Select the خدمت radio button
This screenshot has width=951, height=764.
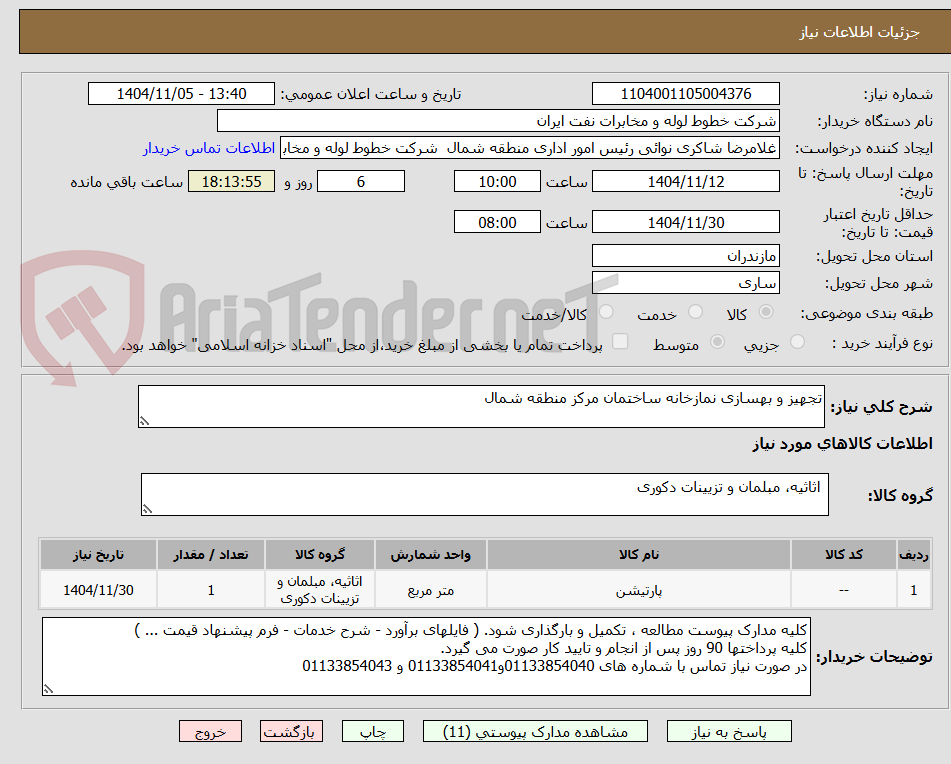tap(695, 312)
